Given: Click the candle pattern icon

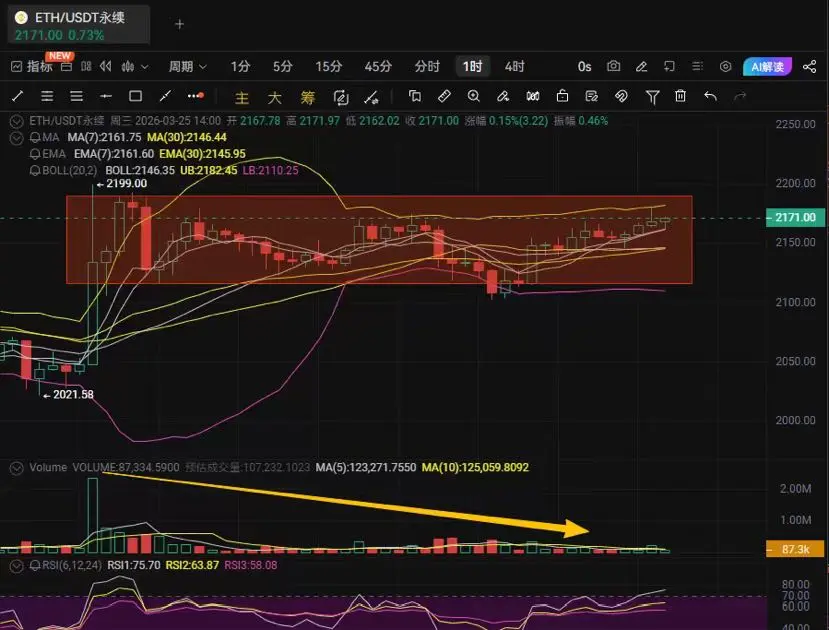Looking at the screenshot, I should [533, 96].
